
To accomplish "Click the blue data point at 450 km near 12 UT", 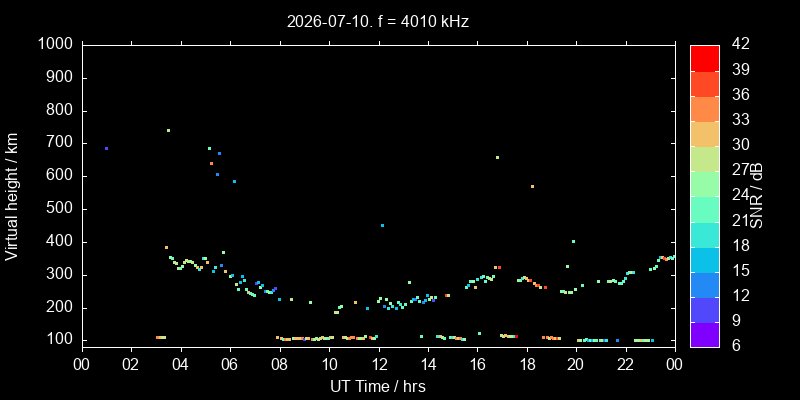I will tap(382, 225).
